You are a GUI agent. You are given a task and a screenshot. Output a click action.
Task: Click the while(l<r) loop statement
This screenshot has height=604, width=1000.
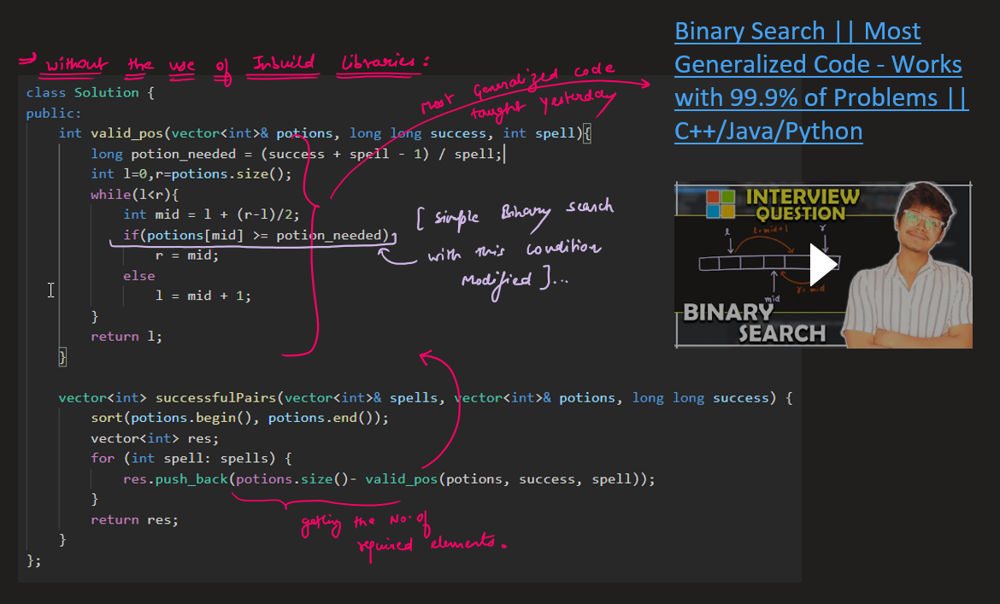134,194
